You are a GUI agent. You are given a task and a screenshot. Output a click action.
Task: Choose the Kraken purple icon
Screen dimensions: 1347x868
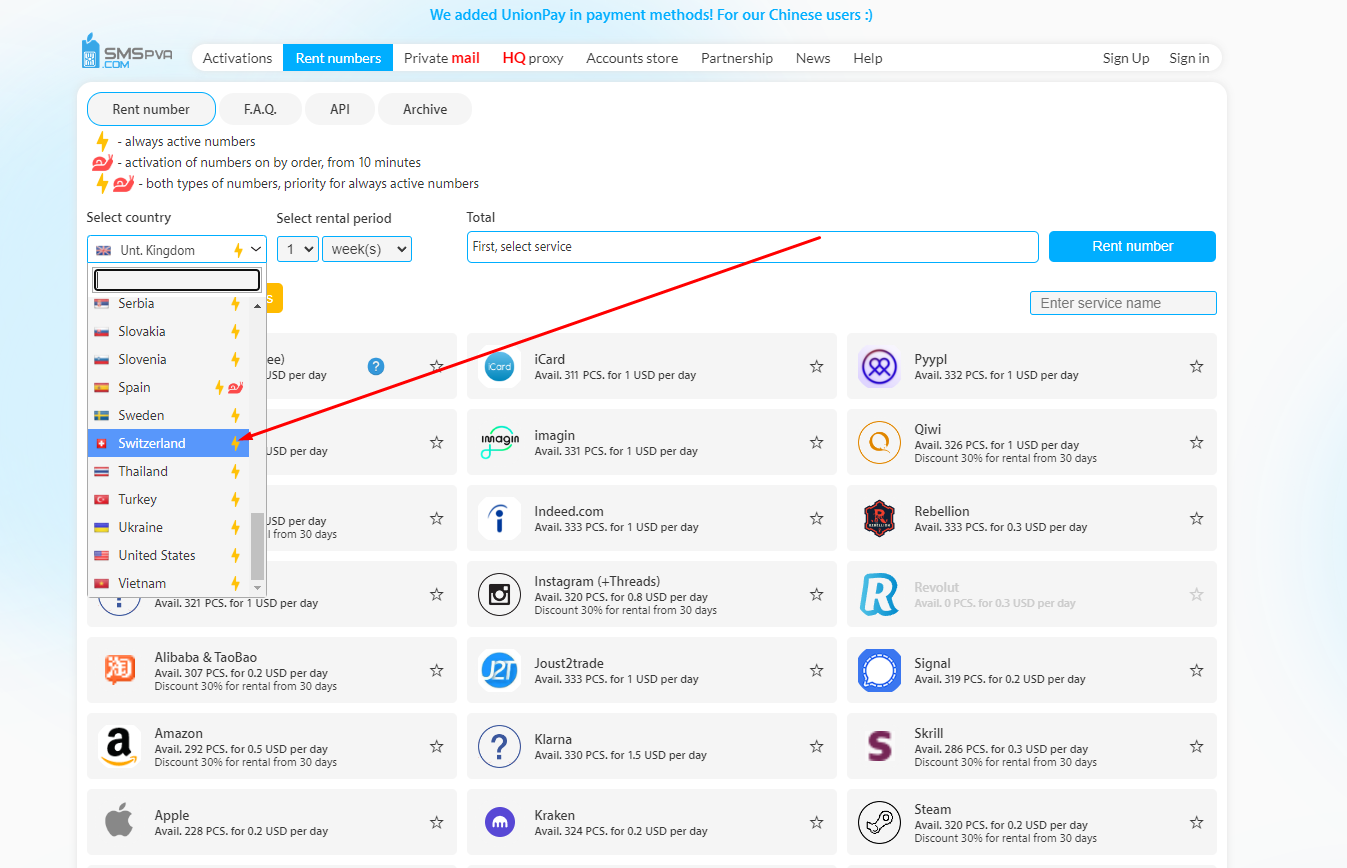(499, 823)
